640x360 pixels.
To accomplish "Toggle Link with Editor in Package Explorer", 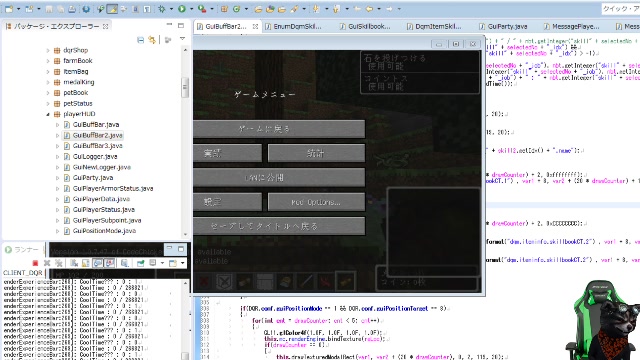I will [152, 40].
